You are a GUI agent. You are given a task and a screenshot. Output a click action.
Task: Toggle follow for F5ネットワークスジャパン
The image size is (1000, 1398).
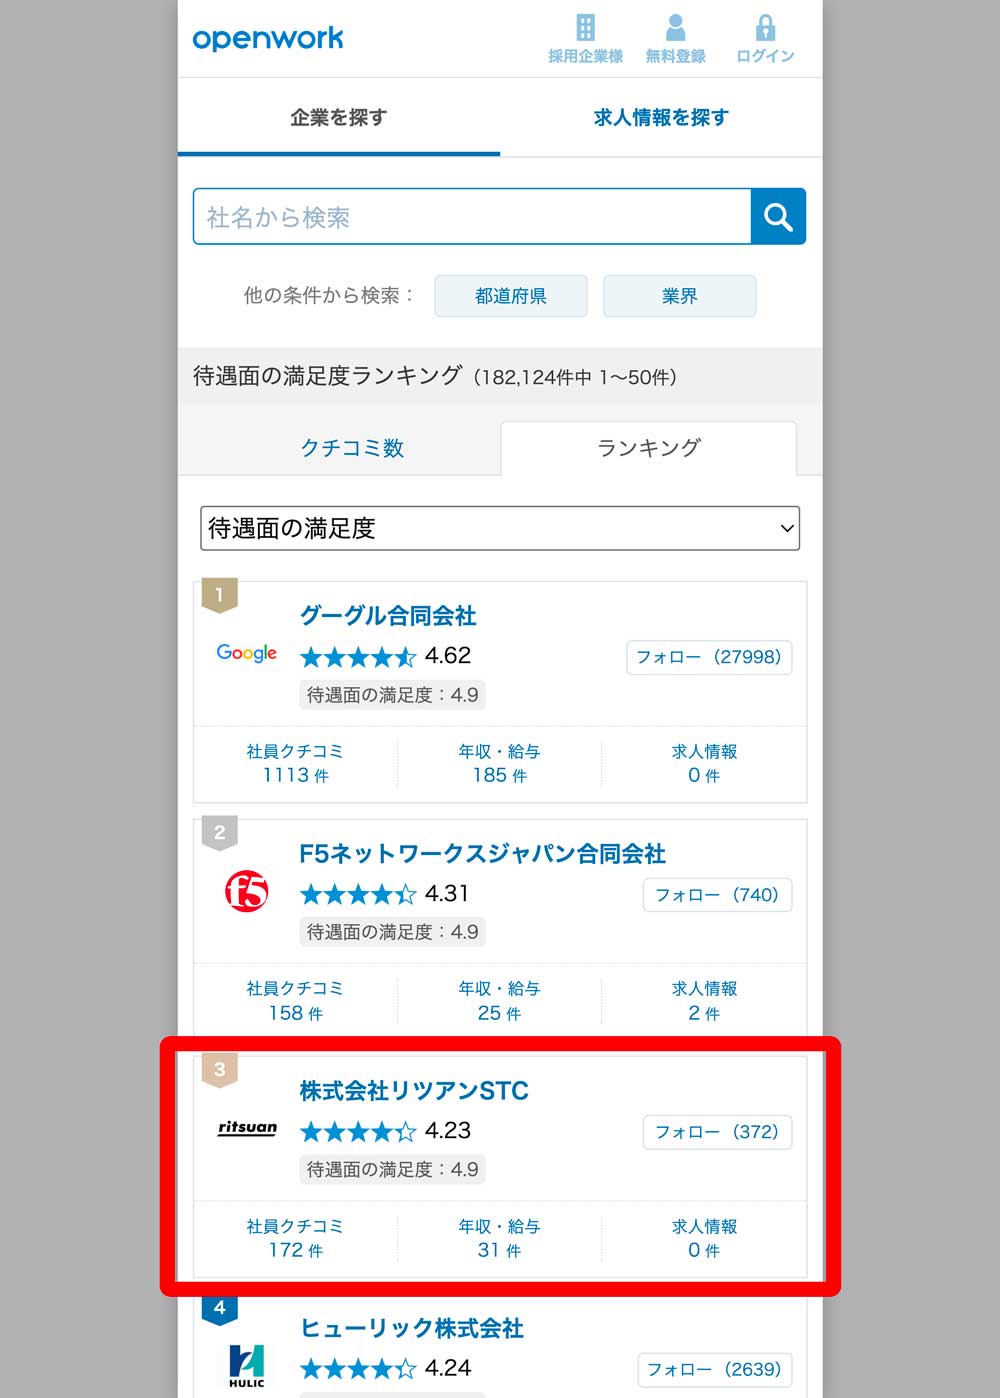pyautogui.click(x=717, y=895)
